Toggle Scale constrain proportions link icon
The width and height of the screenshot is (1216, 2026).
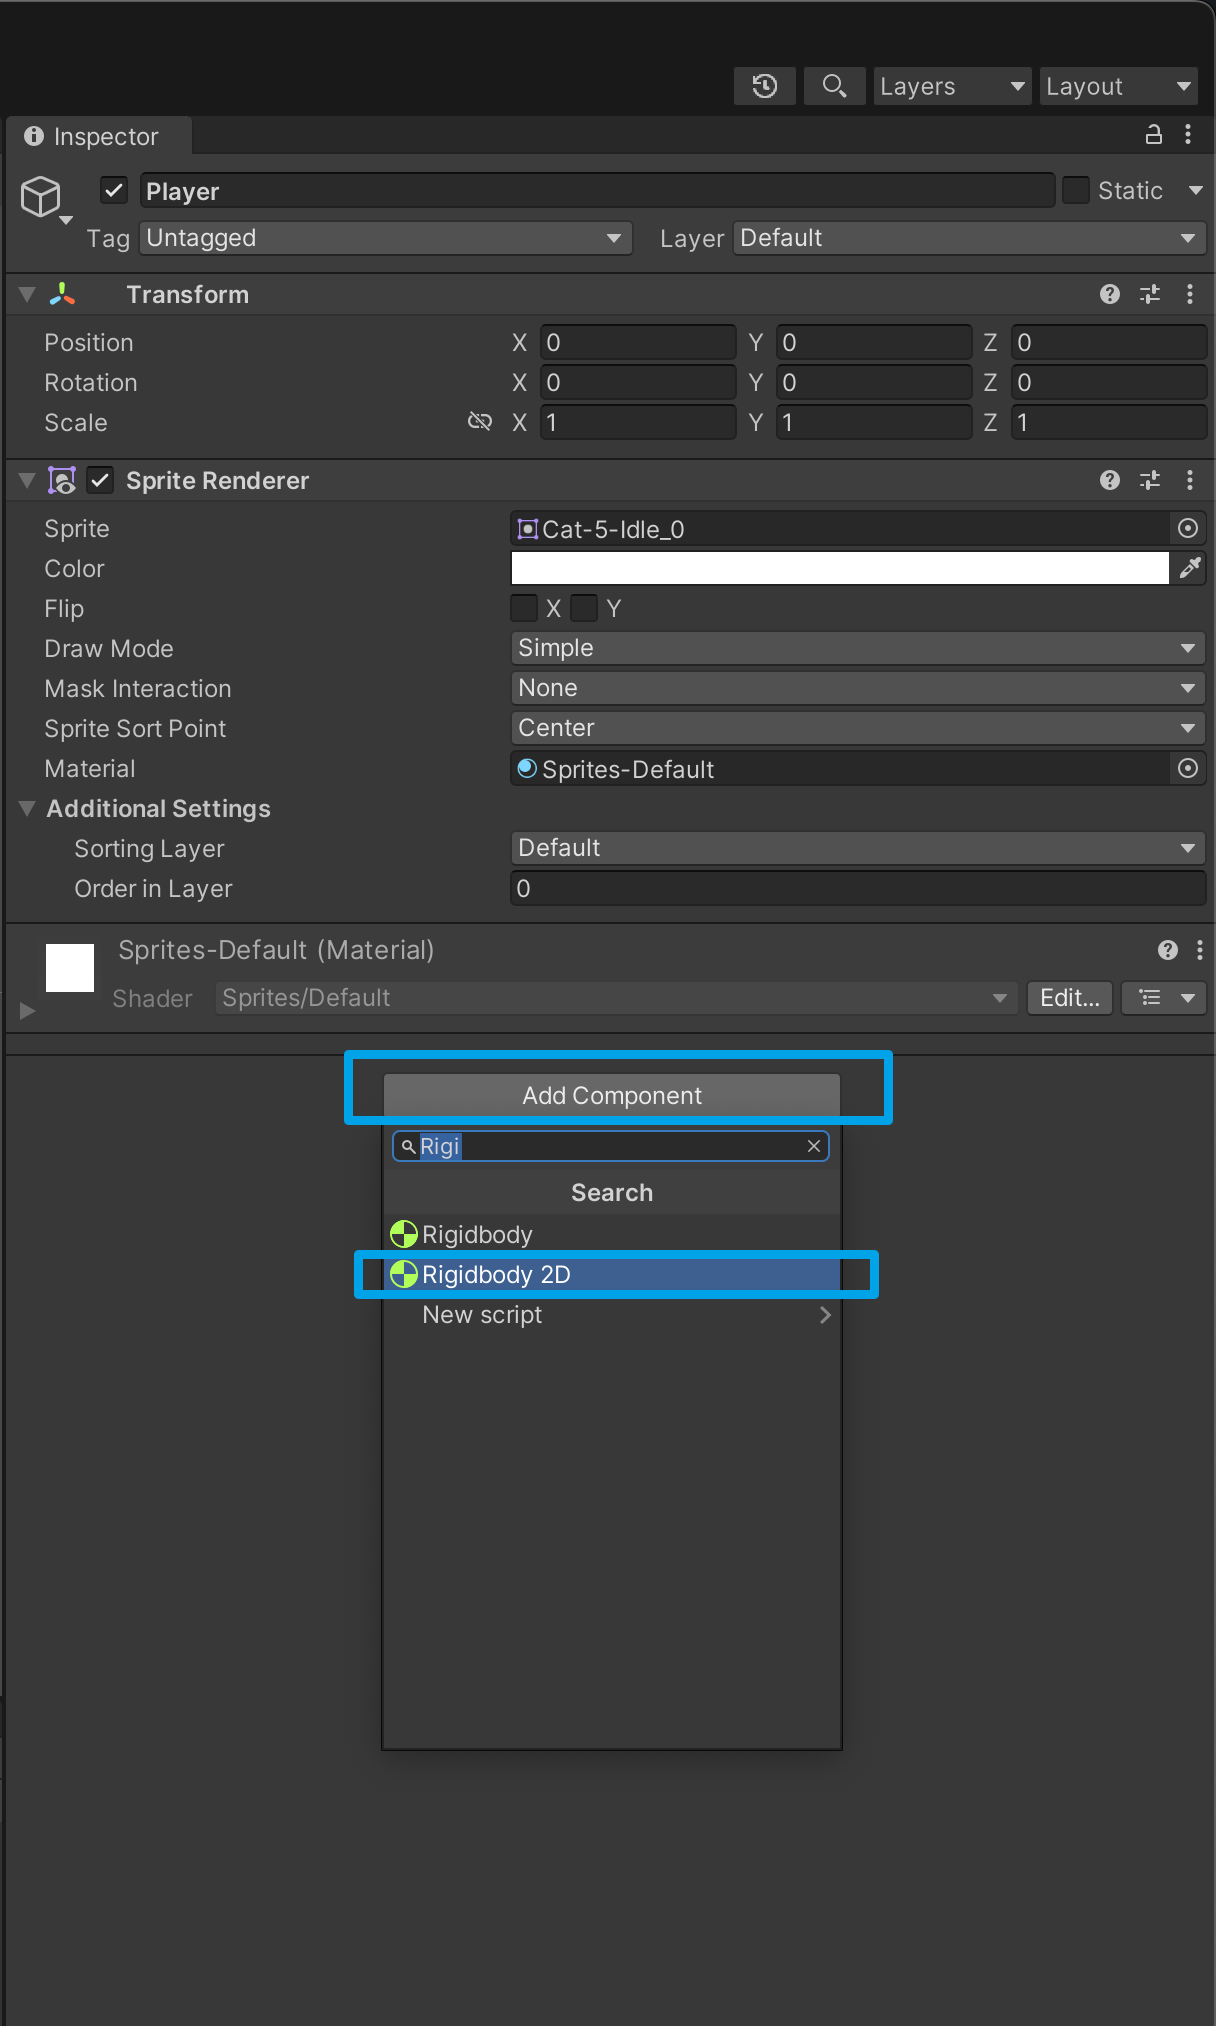pos(480,422)
